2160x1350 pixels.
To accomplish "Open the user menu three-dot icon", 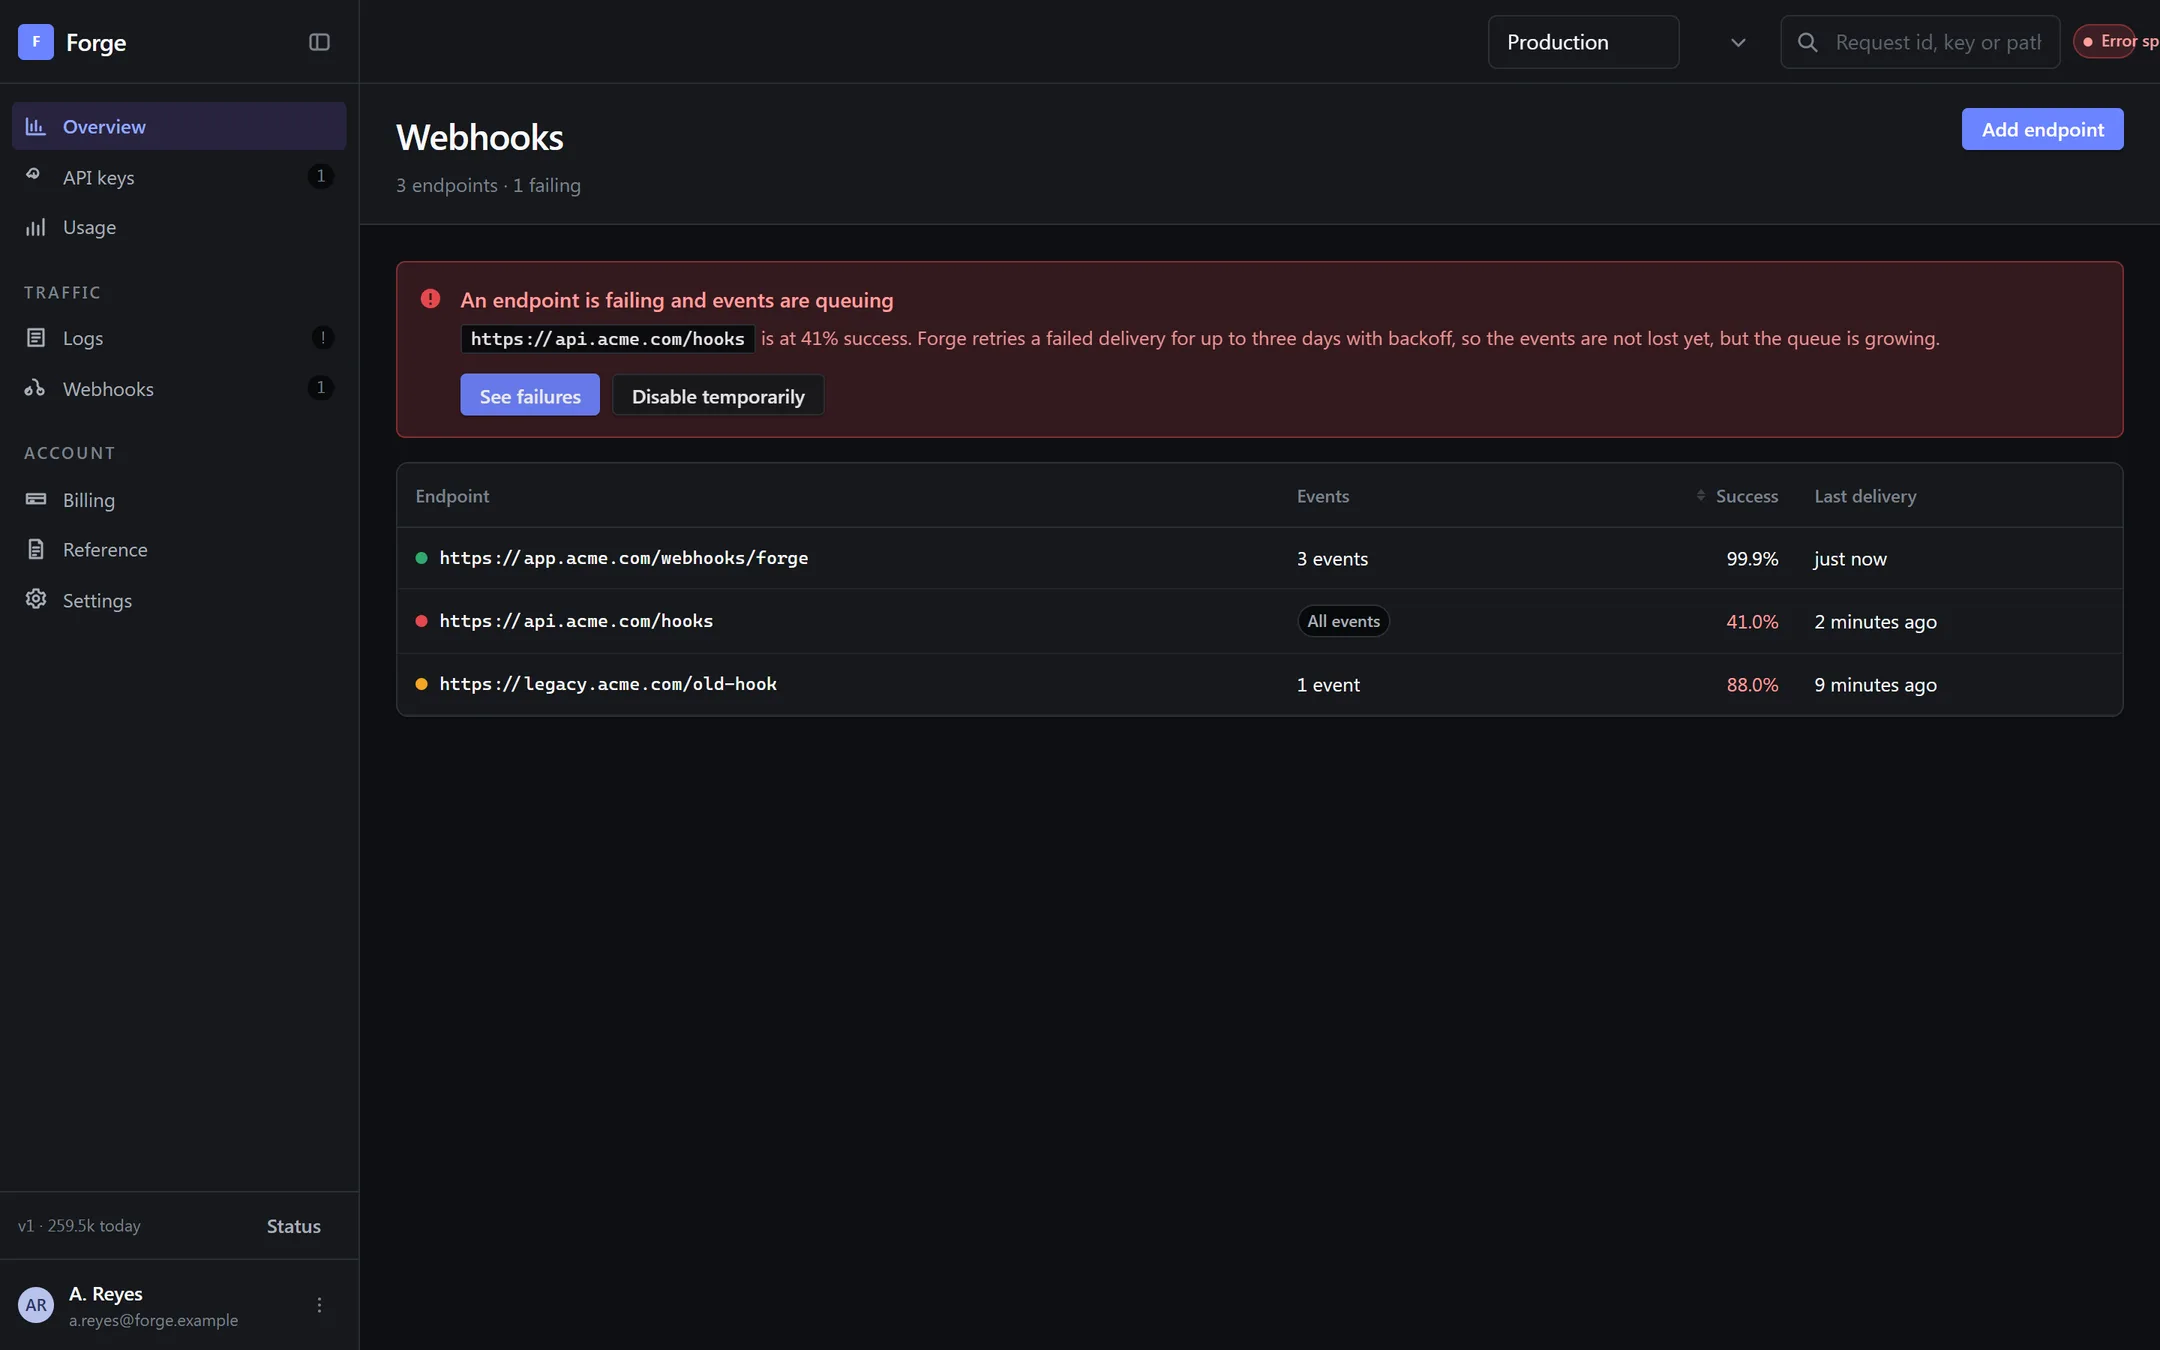I will pos(319,1305).
